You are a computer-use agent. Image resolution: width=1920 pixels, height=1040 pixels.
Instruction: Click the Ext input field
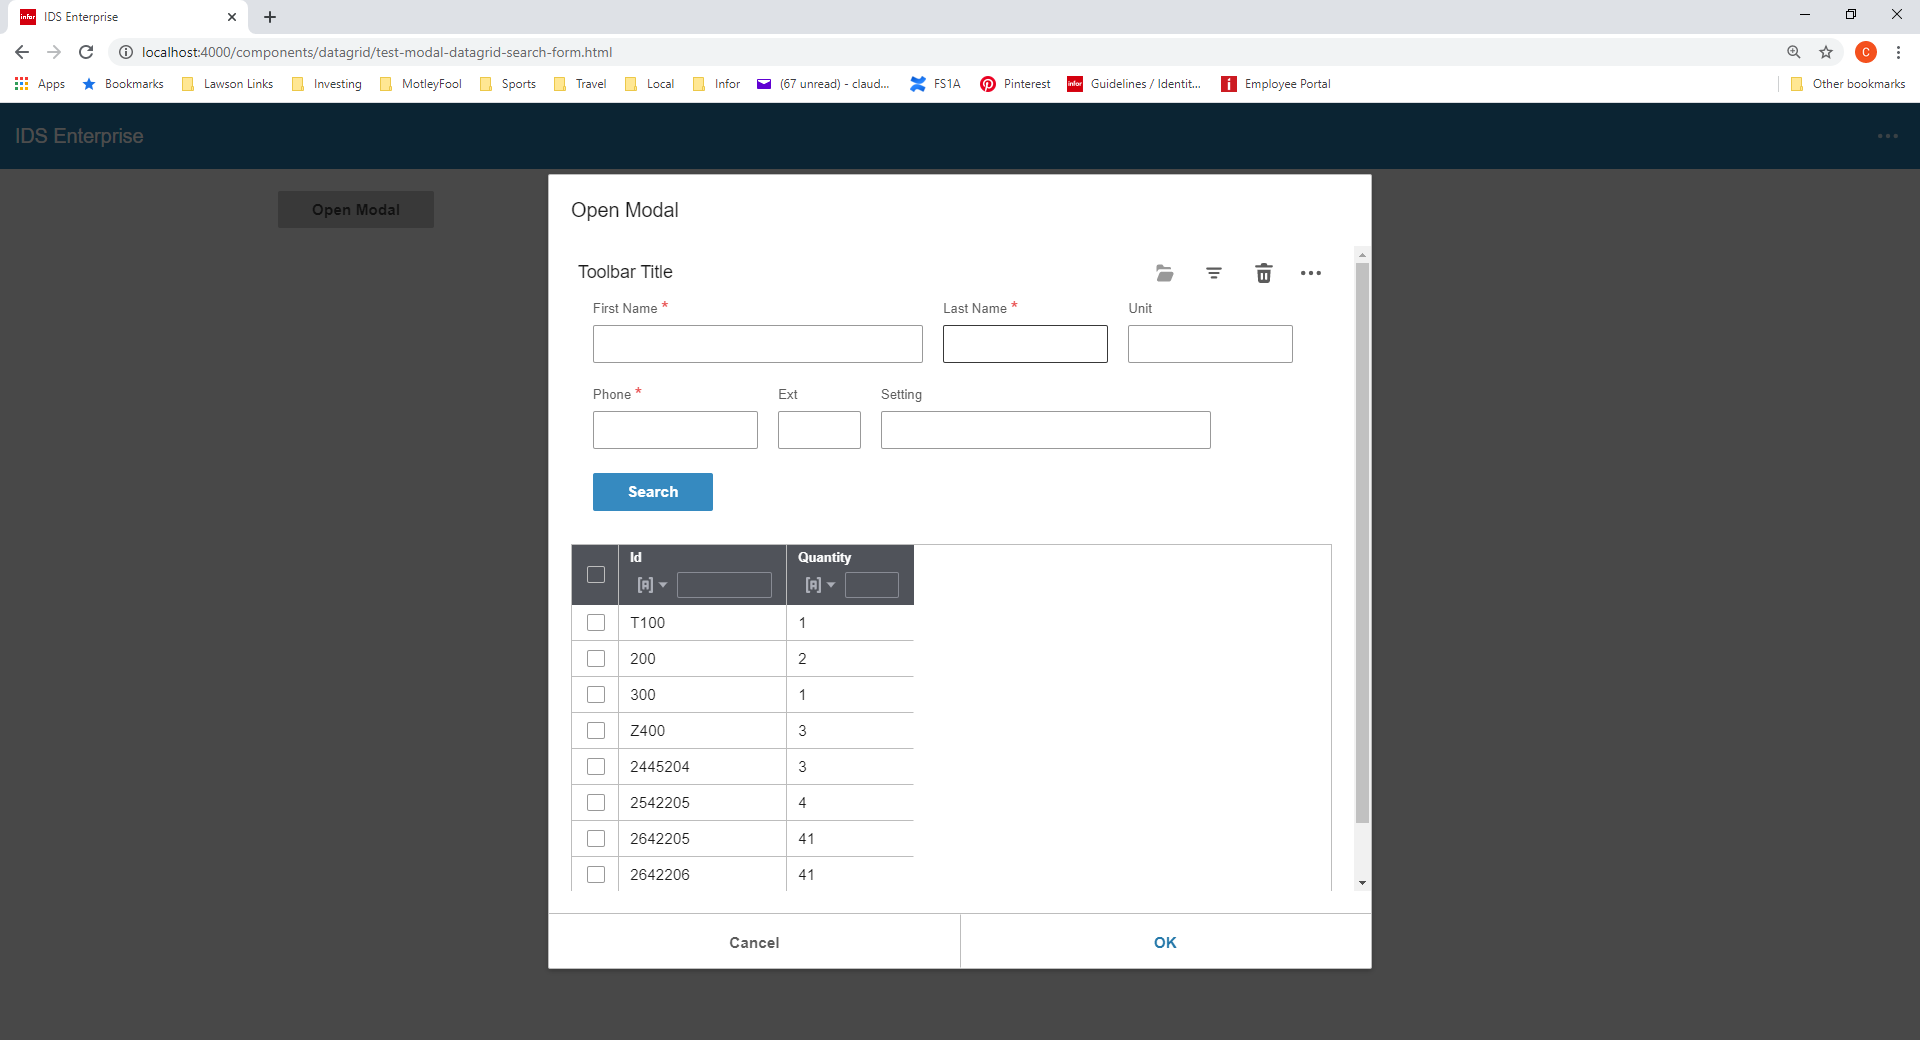[x=819, y=430]
